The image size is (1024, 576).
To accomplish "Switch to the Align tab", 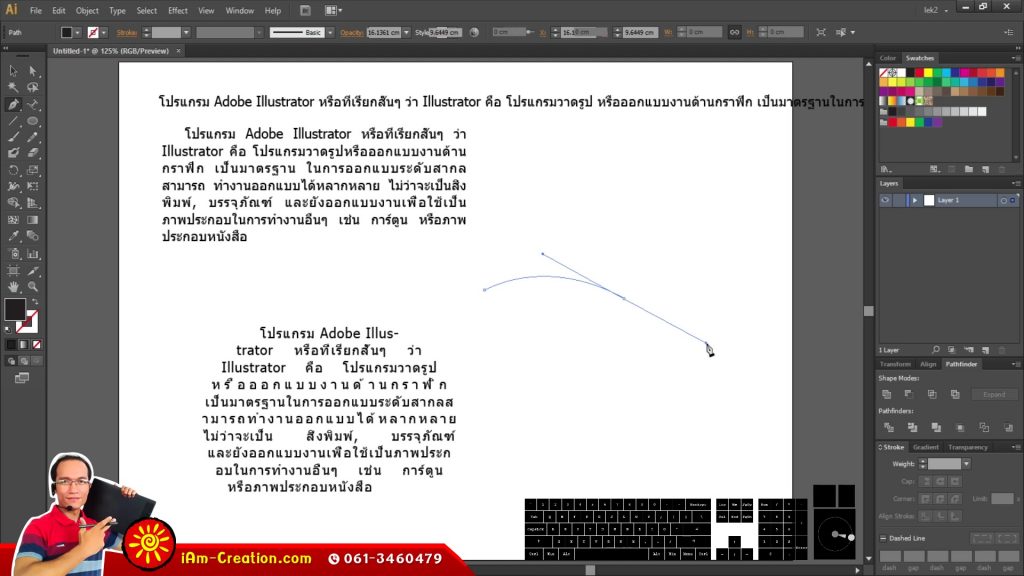I will pyautogui.click(x=928, y=364).
